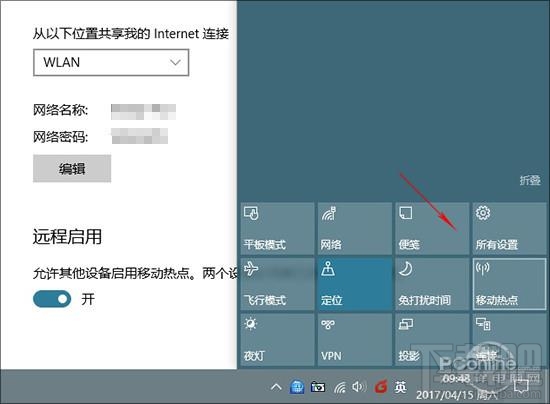Open the volume speaker tray icon

(359, 387)
